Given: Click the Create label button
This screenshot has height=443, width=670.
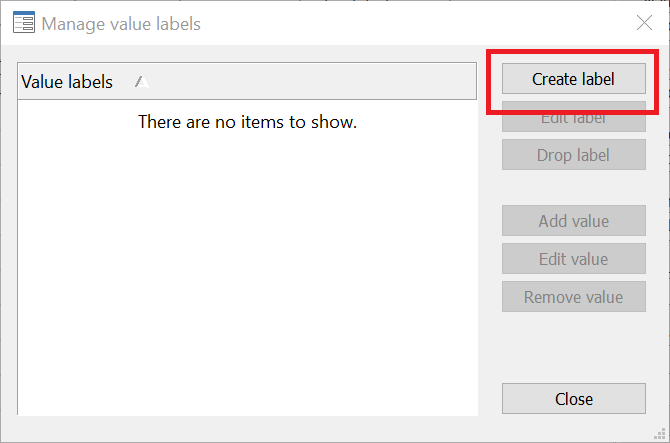Looking at the screenshot, I should (x=573, y=79).
